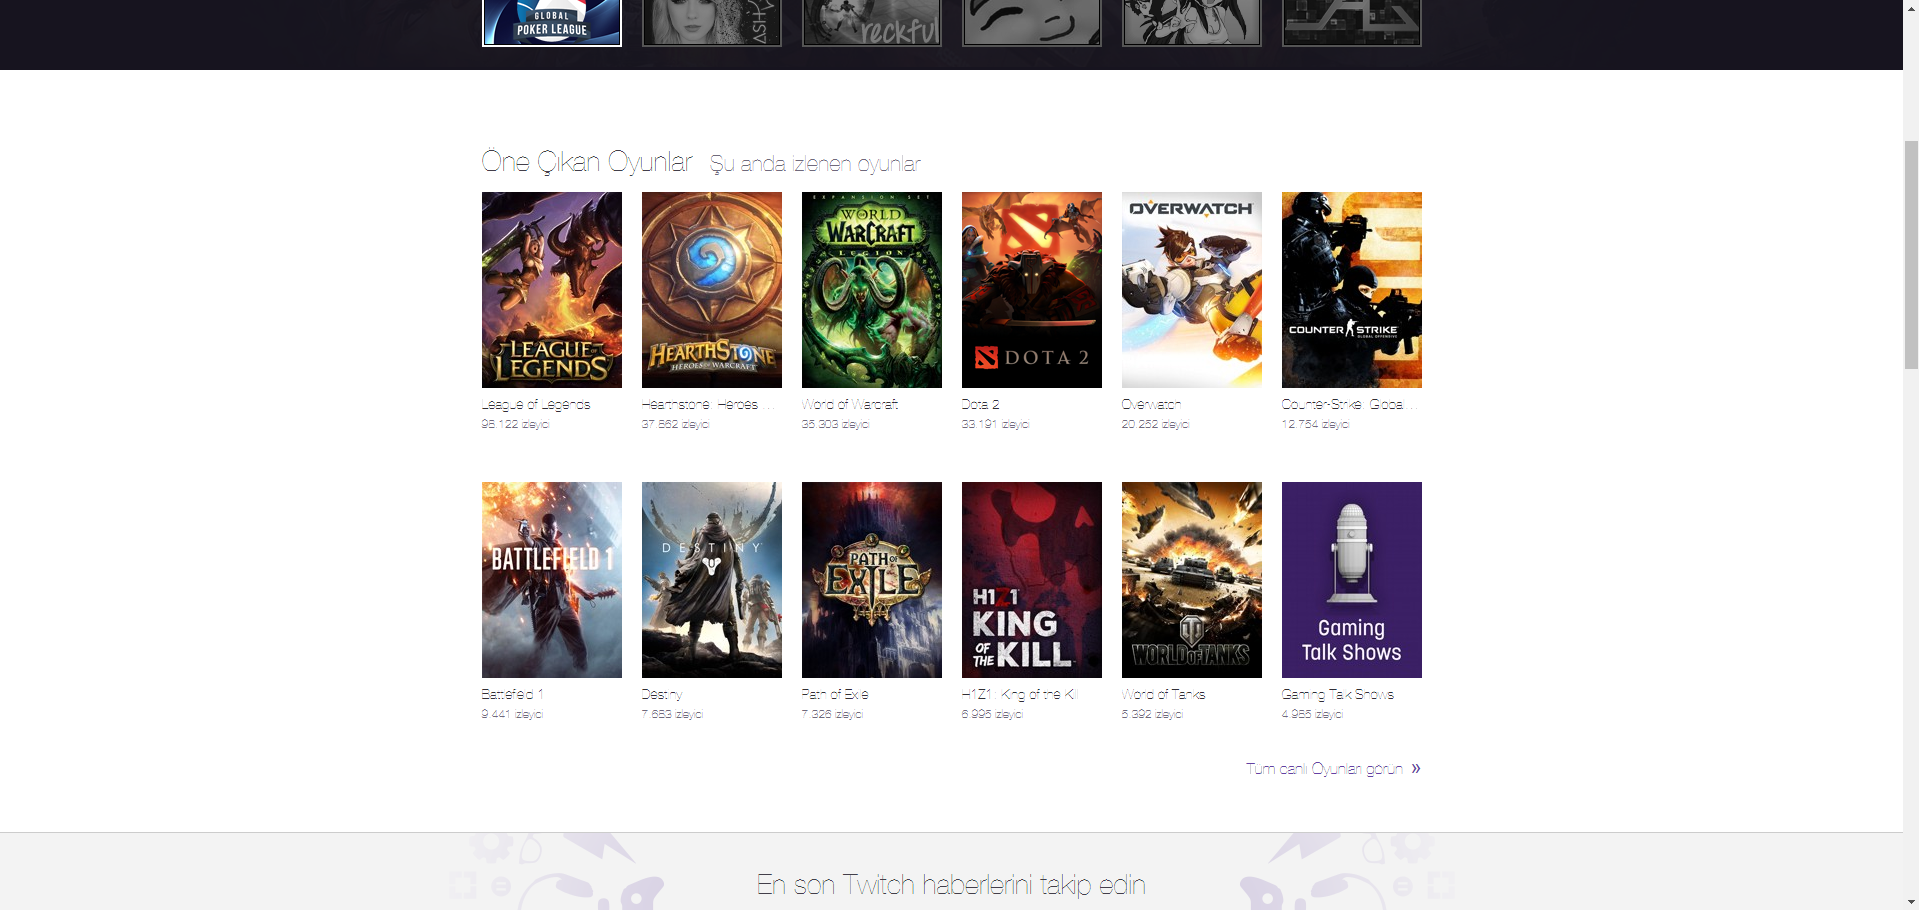Open the Battlefield 1 cover art
The height and width of the screenshot is (910, 1919).
[551, 580]
